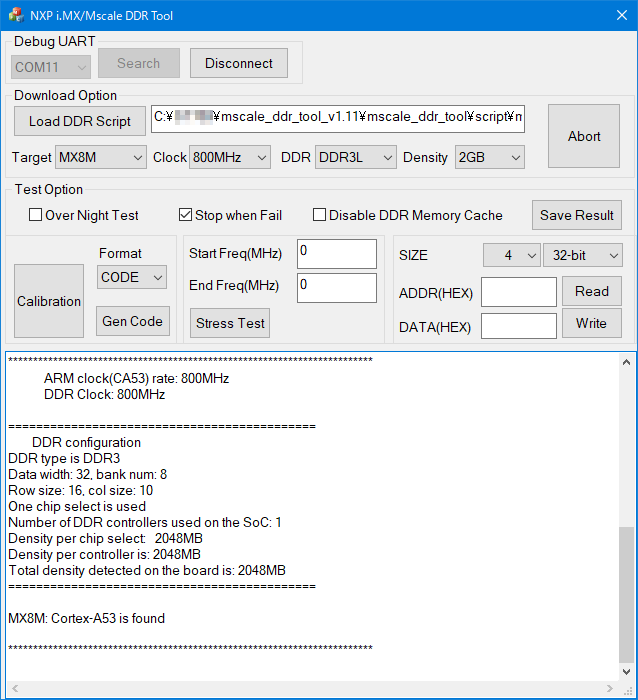The height and width of the screenshot is (700, 638).
Task: Click the End Freq(MHz) input field
Action: pyautogui.click(x=337, y=288)
